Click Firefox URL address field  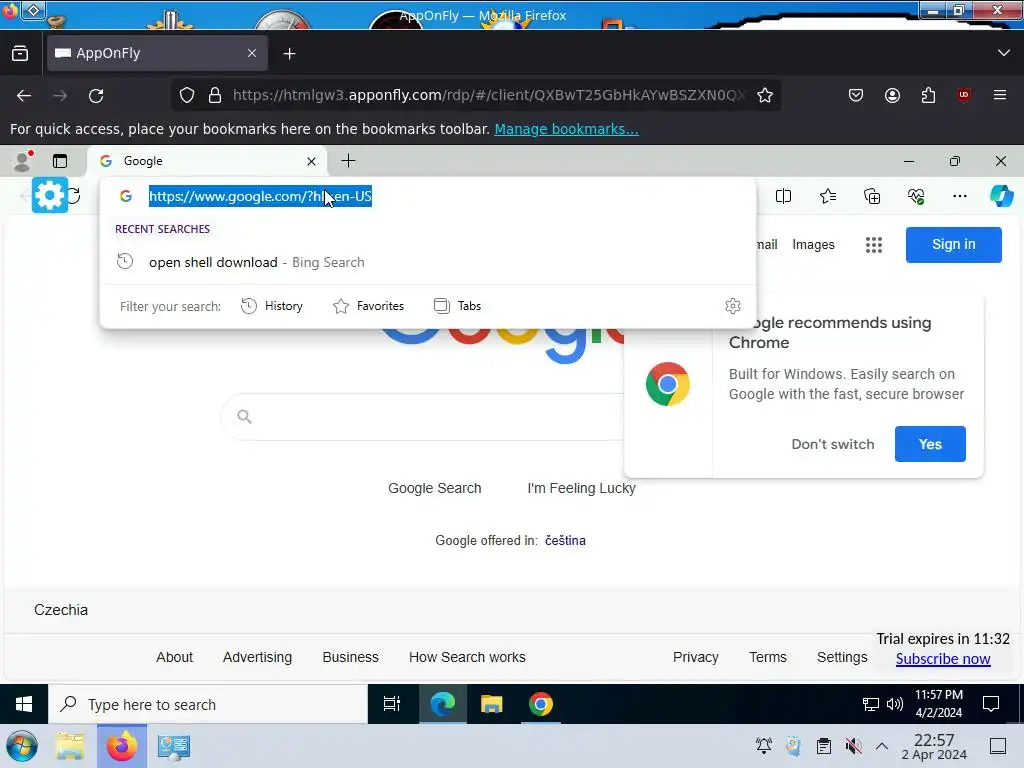pyautogui.click(x=487, y=95)
